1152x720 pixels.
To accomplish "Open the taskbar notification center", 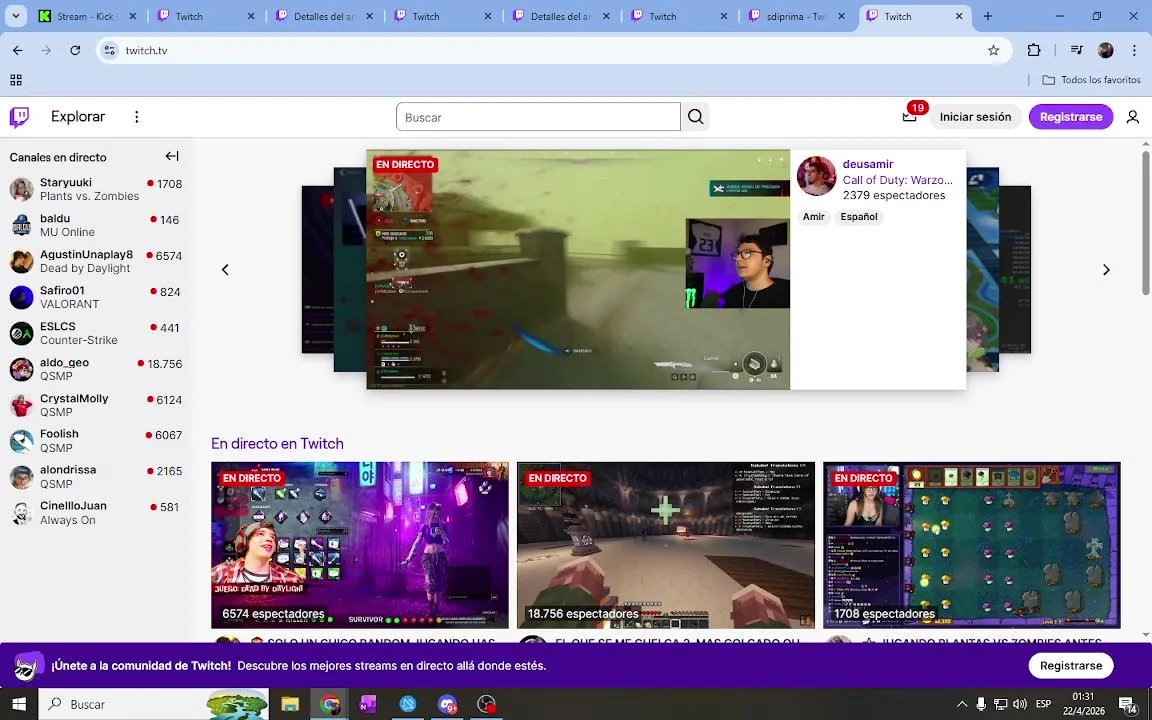I will [1128, 704].
